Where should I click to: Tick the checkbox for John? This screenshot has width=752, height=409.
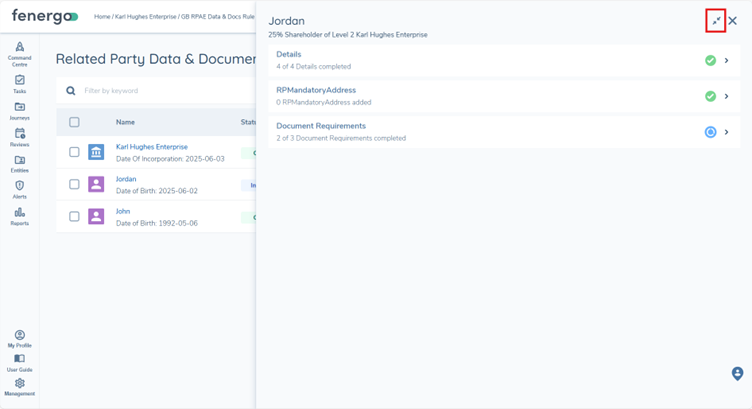[74, 216]
